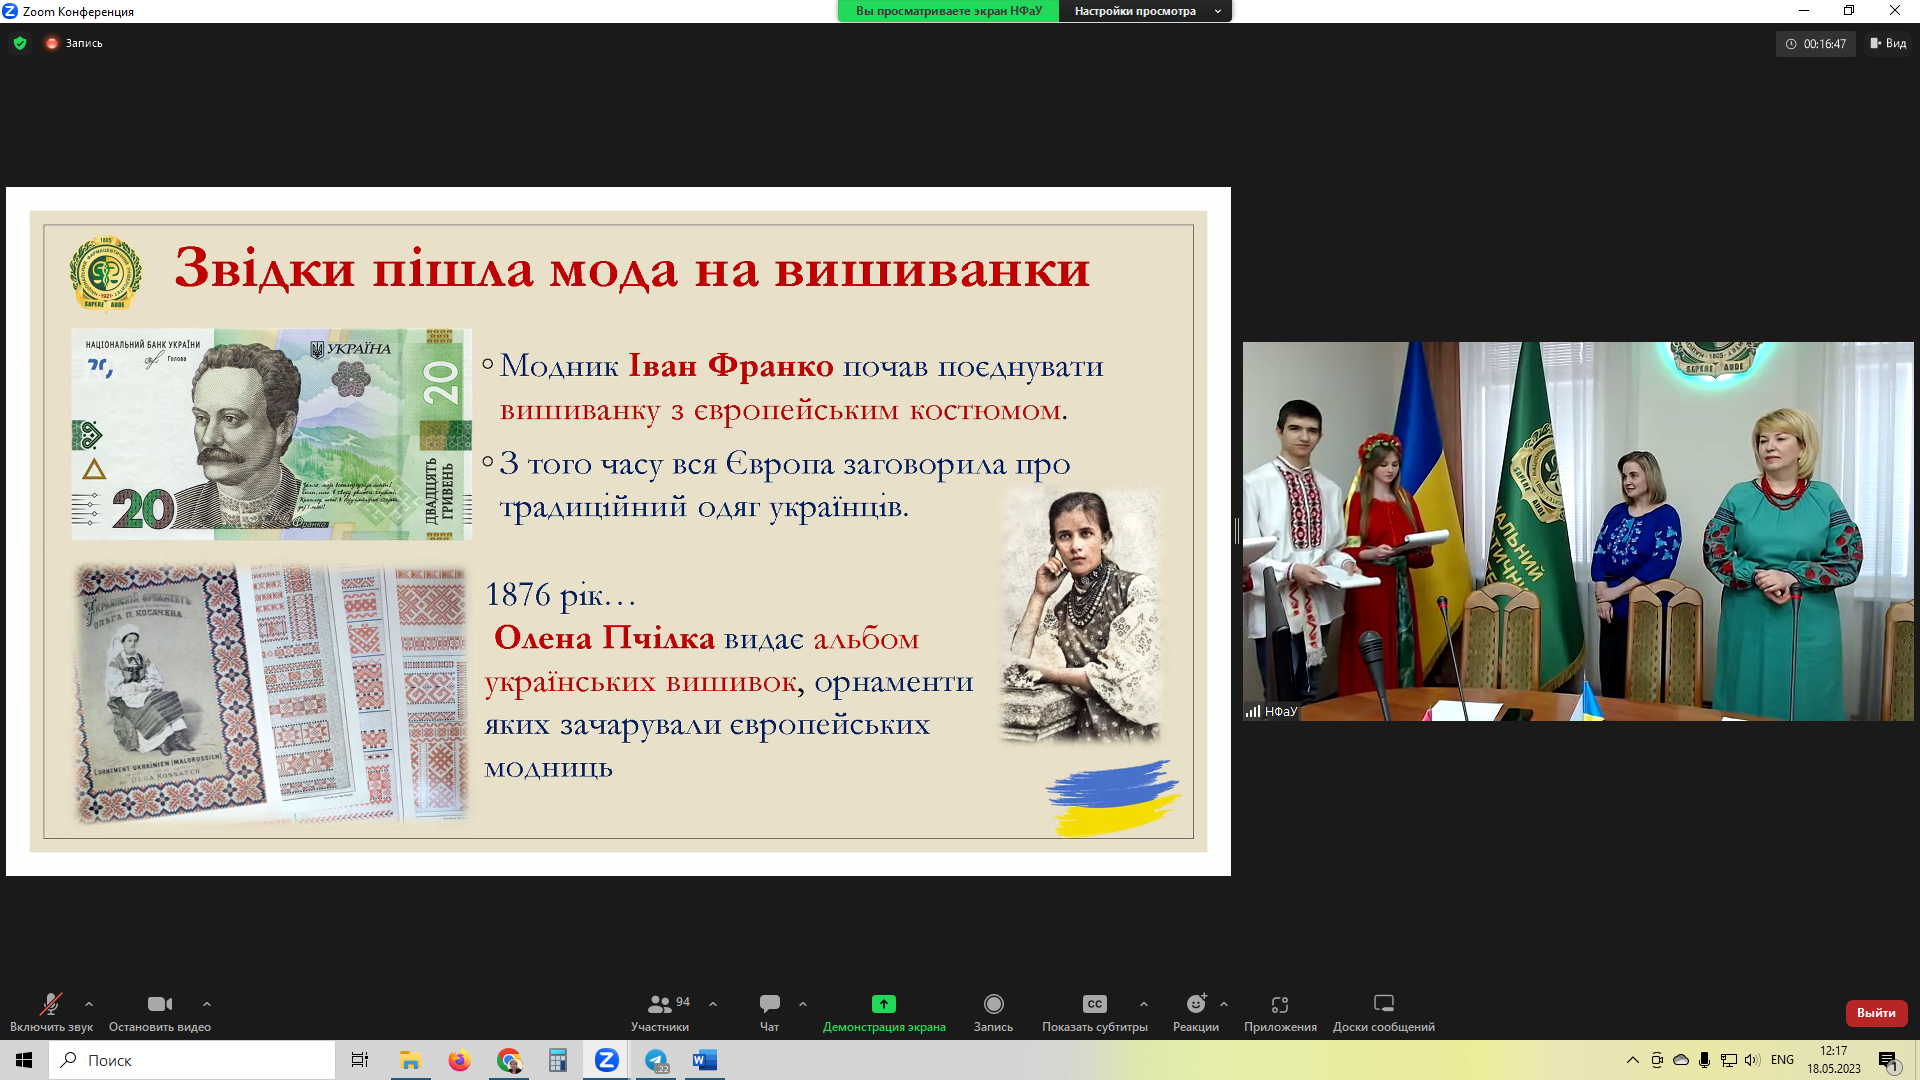Open Word from the taskbar
Image resolution: width=1920 pixels, height=1080 pixels.
pos(705,1060)
